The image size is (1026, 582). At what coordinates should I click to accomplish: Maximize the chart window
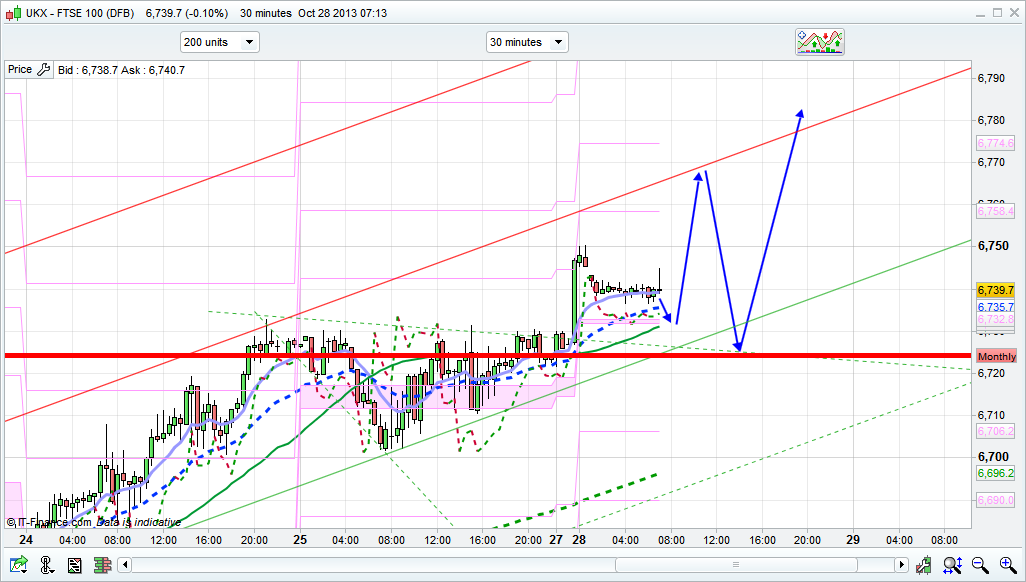tap(991, 13)
